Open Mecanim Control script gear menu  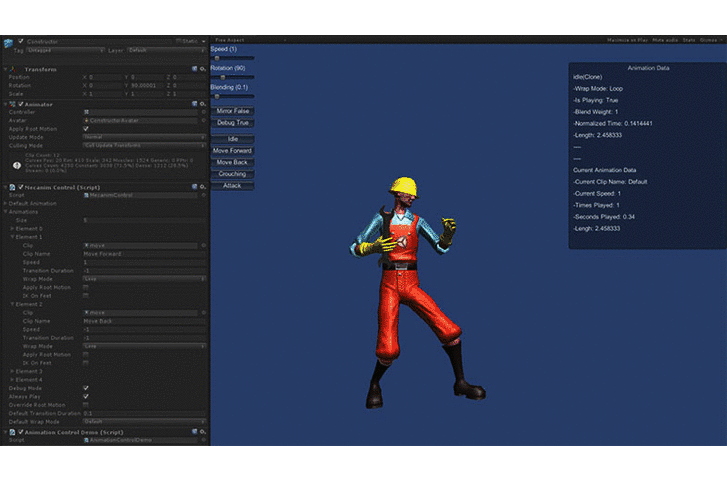203,187
